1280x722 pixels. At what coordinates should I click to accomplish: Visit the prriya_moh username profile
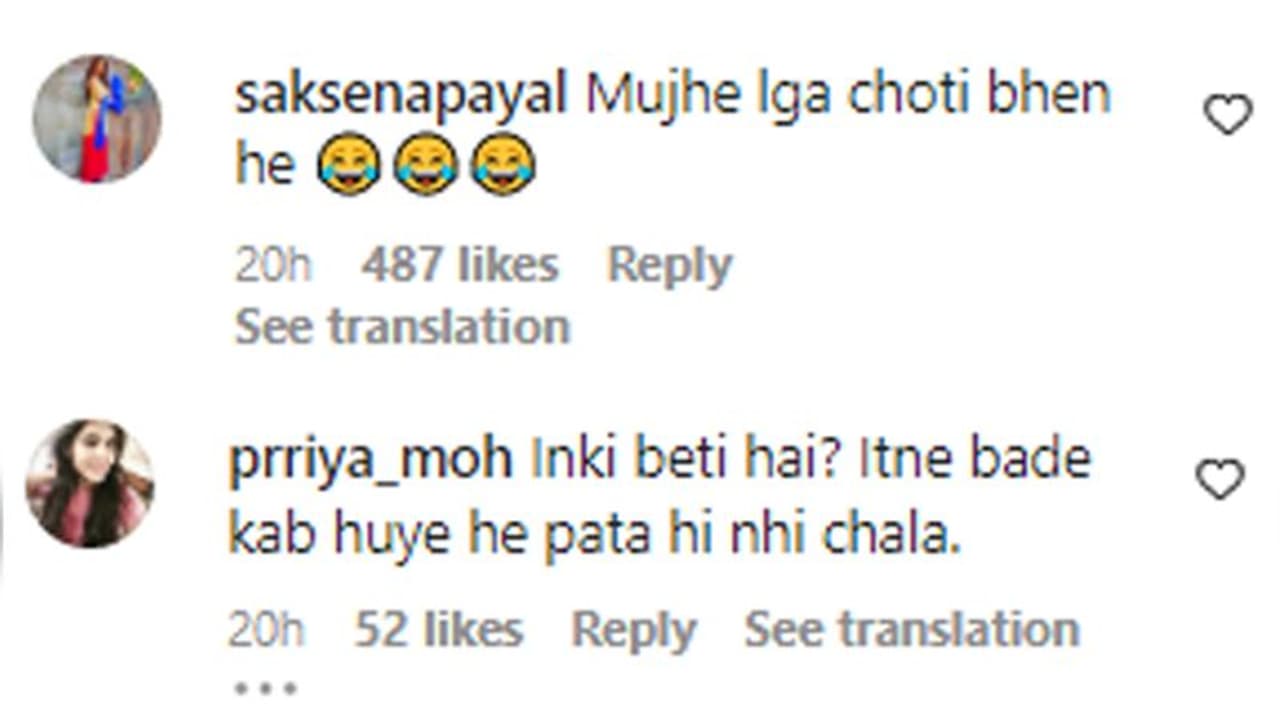pos(371,461)
